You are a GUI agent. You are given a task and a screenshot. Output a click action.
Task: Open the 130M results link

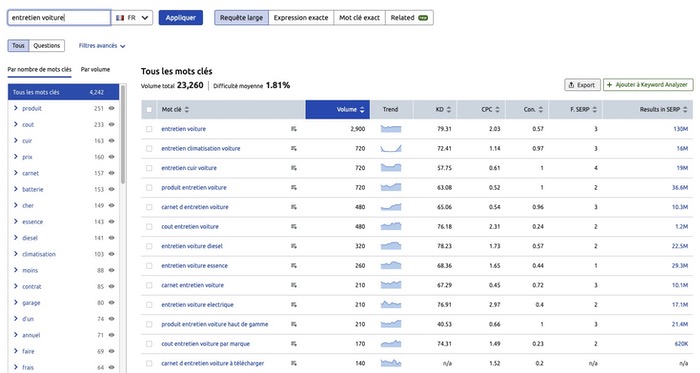point(680,129)
